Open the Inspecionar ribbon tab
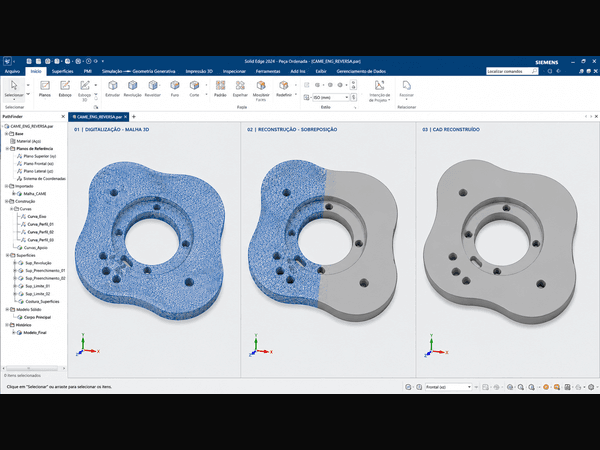 pos(234,71)
